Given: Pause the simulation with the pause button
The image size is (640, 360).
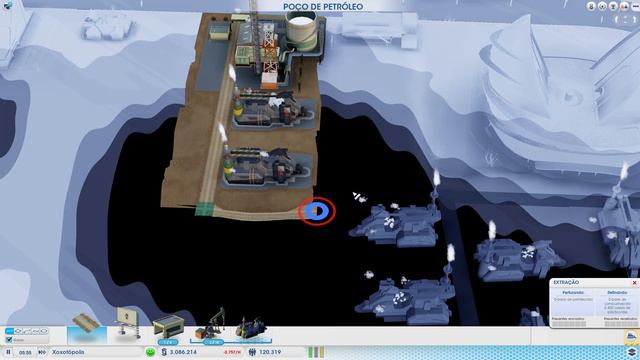Looking at the screenshot, I should pyautogui.click(x=8, y=352).
